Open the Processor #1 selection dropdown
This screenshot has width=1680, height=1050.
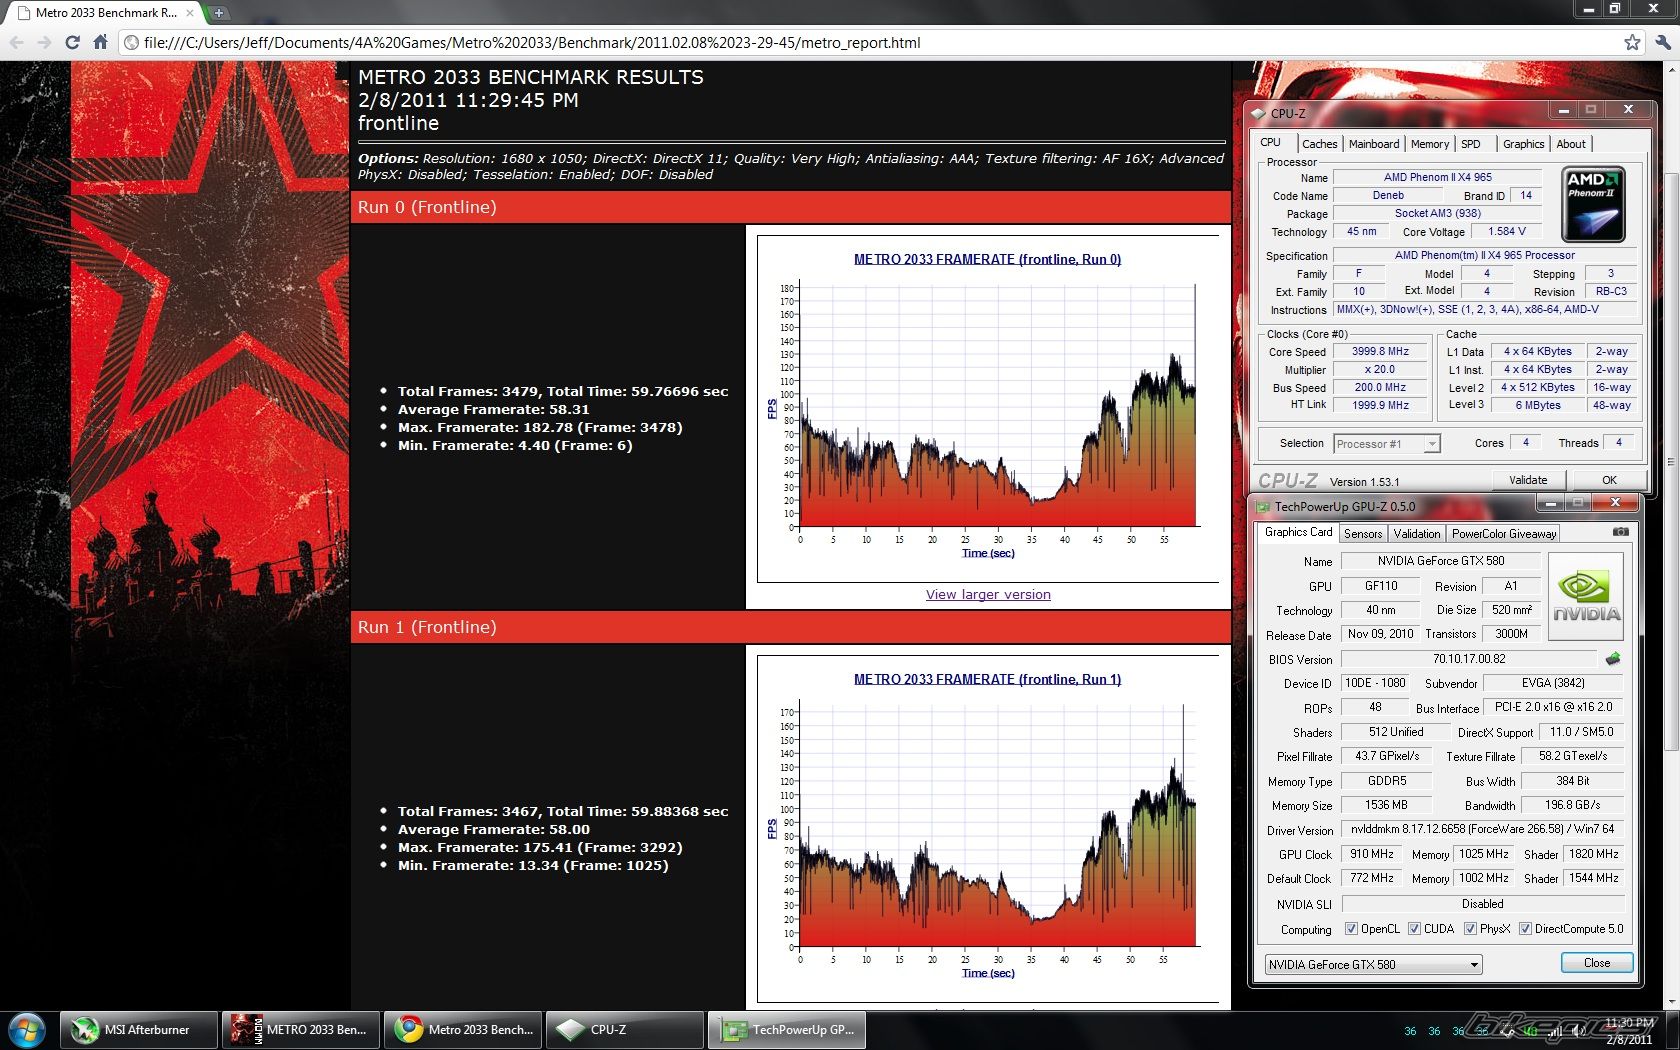[x=1387, y=444]
